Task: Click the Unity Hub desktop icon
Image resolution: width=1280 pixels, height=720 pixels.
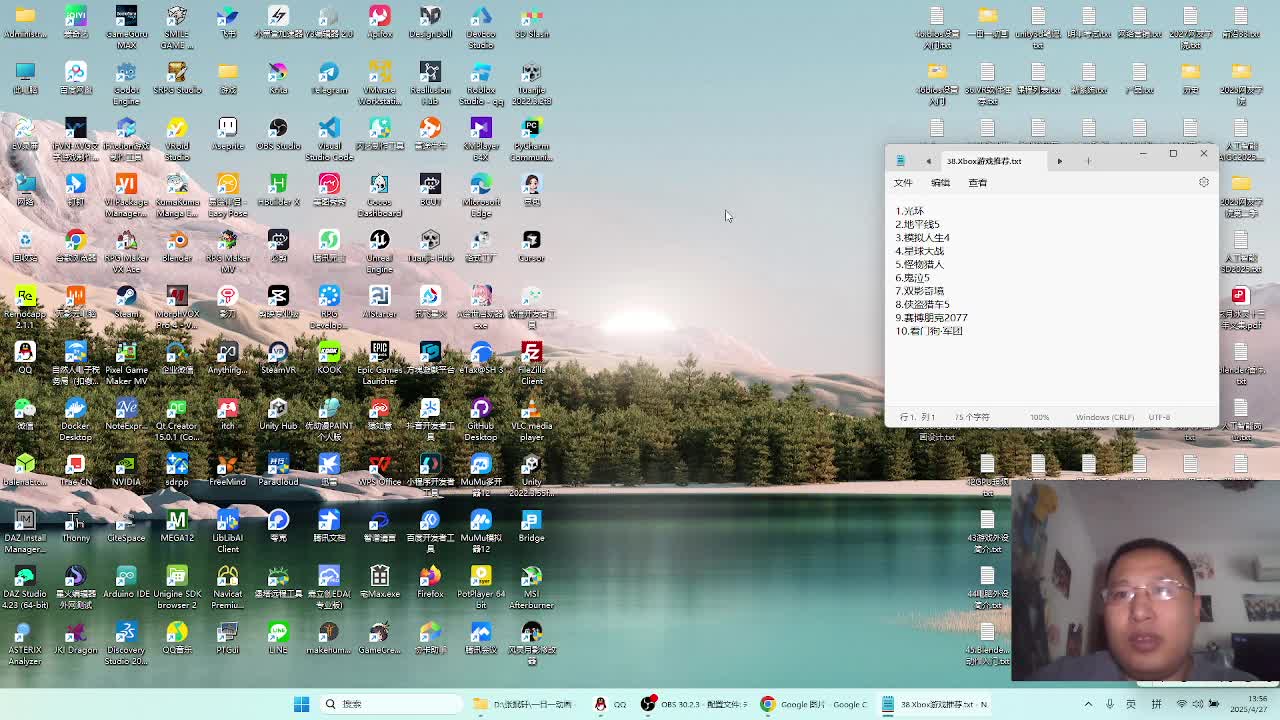Action: (278, 409)
